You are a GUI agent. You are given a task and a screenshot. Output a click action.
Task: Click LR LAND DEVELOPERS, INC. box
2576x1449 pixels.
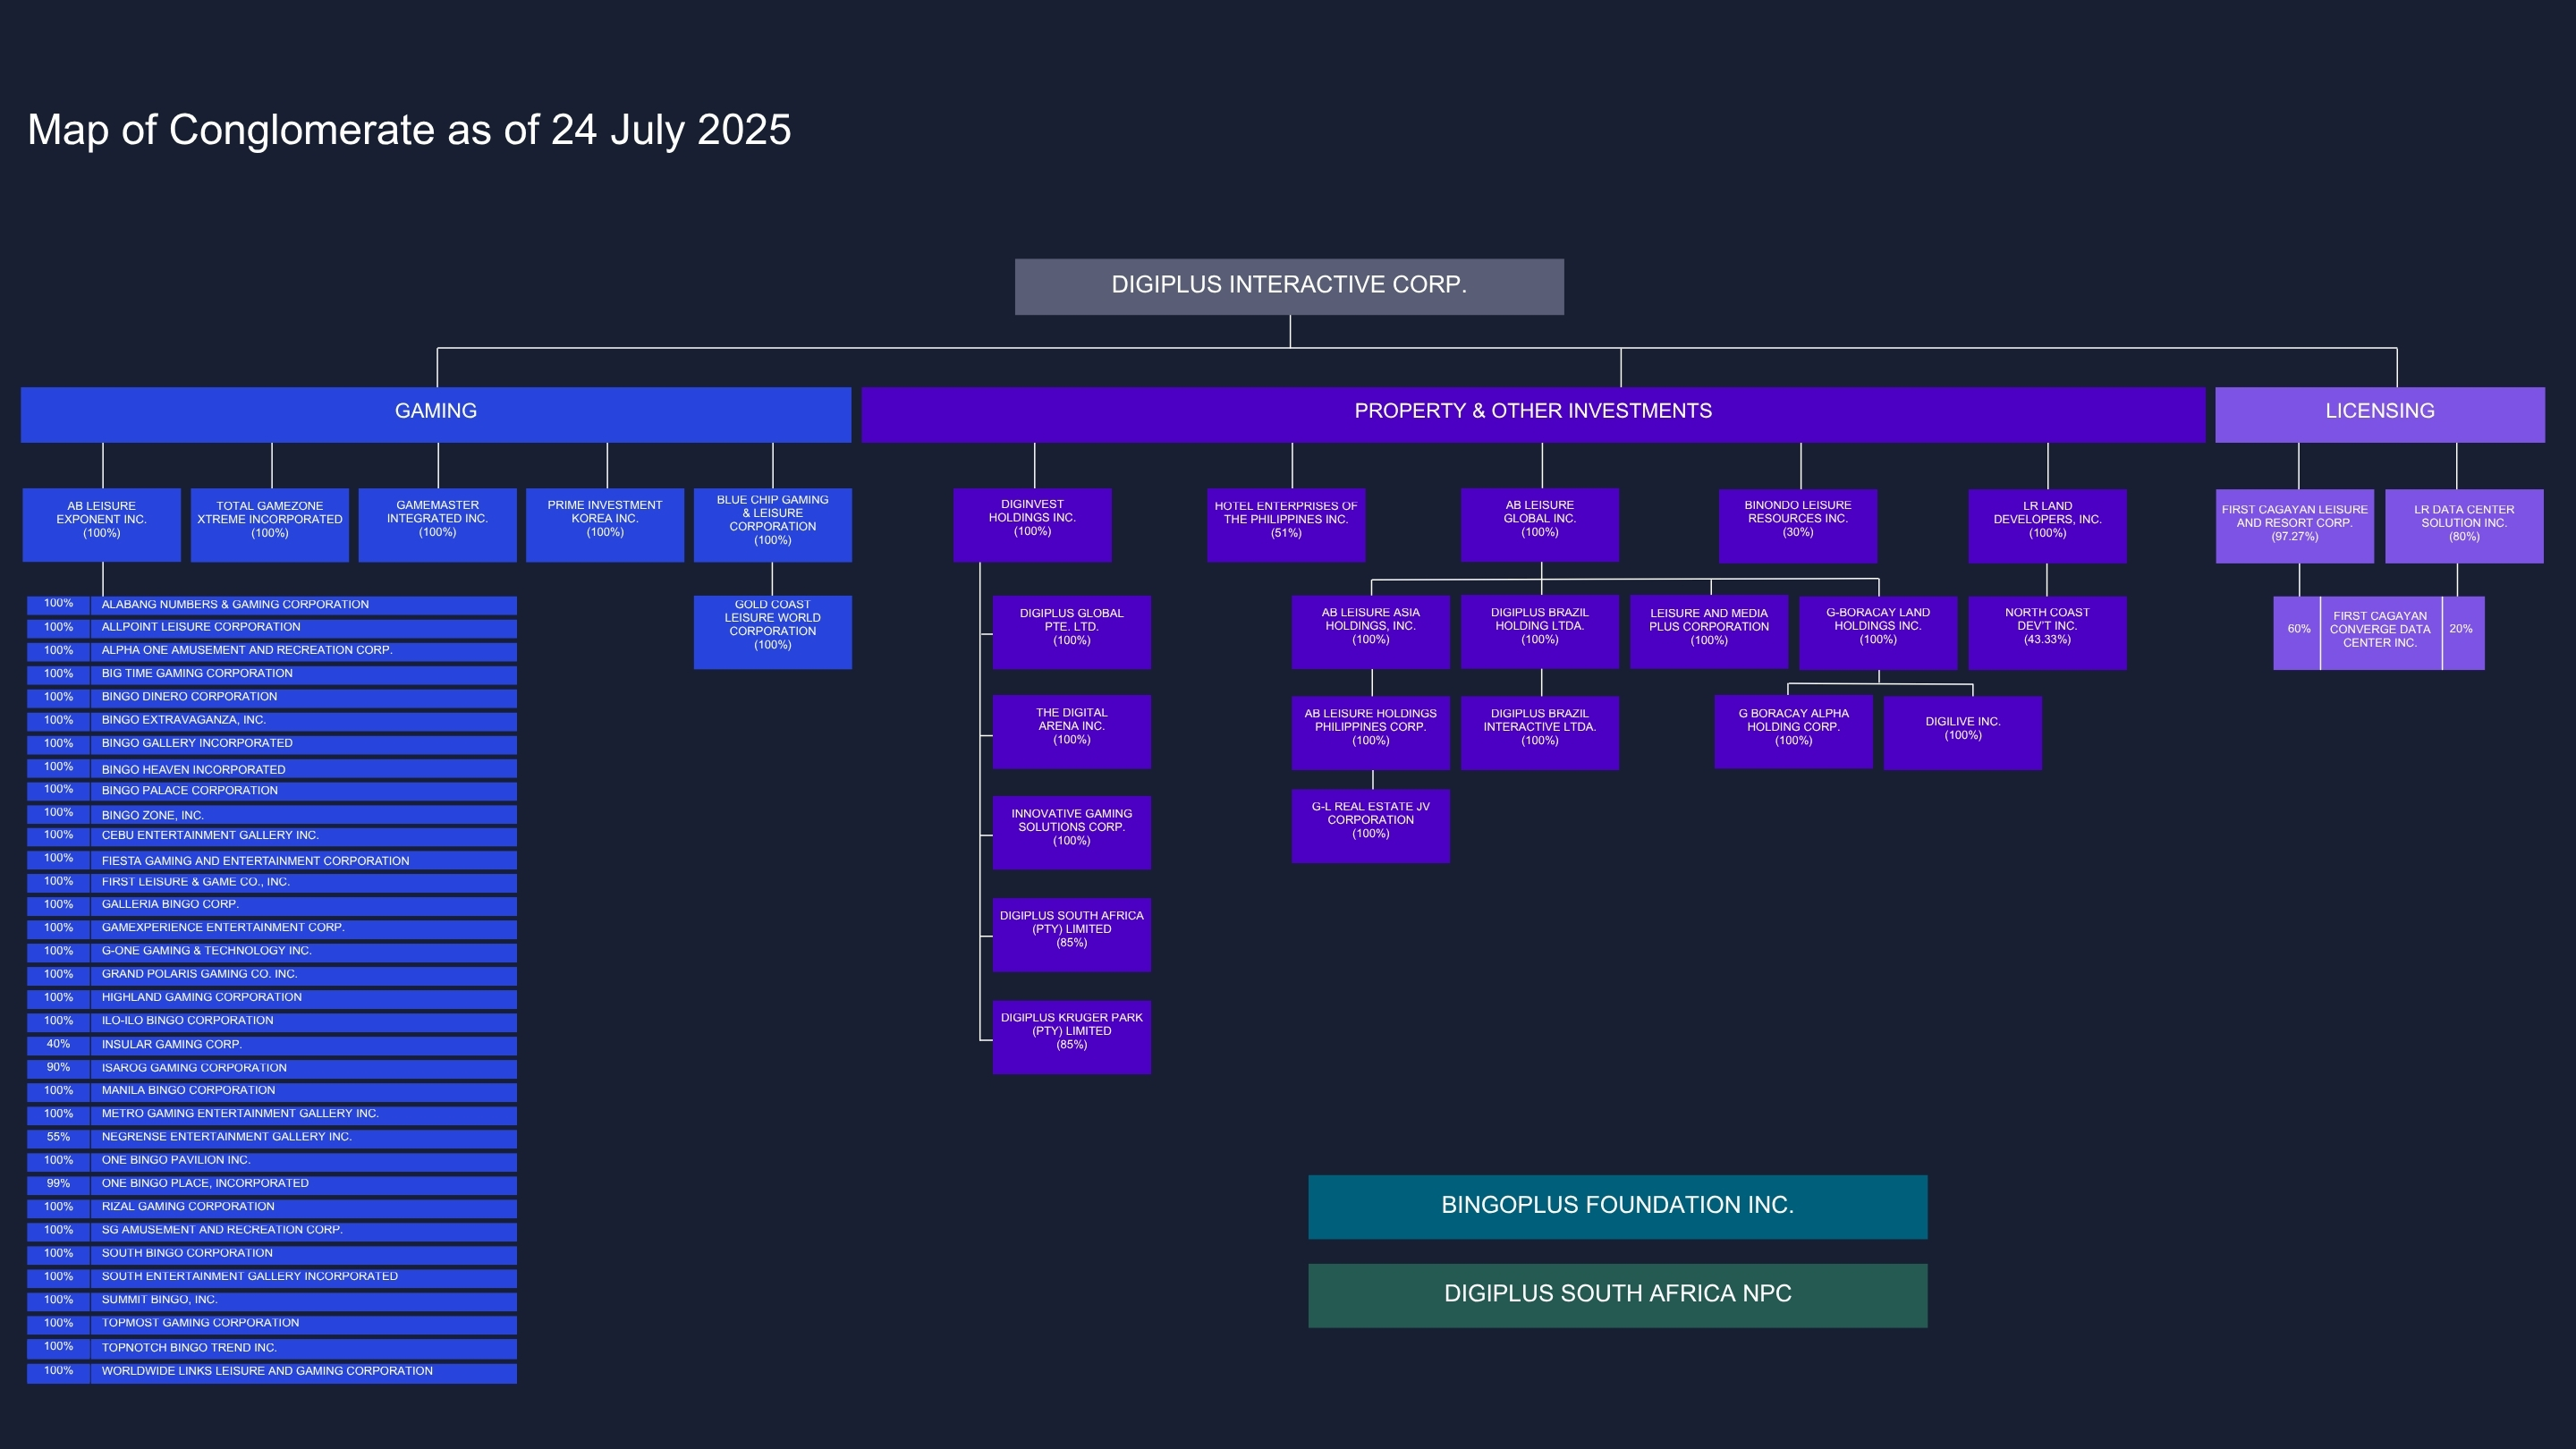click(x=2047, y=525)
